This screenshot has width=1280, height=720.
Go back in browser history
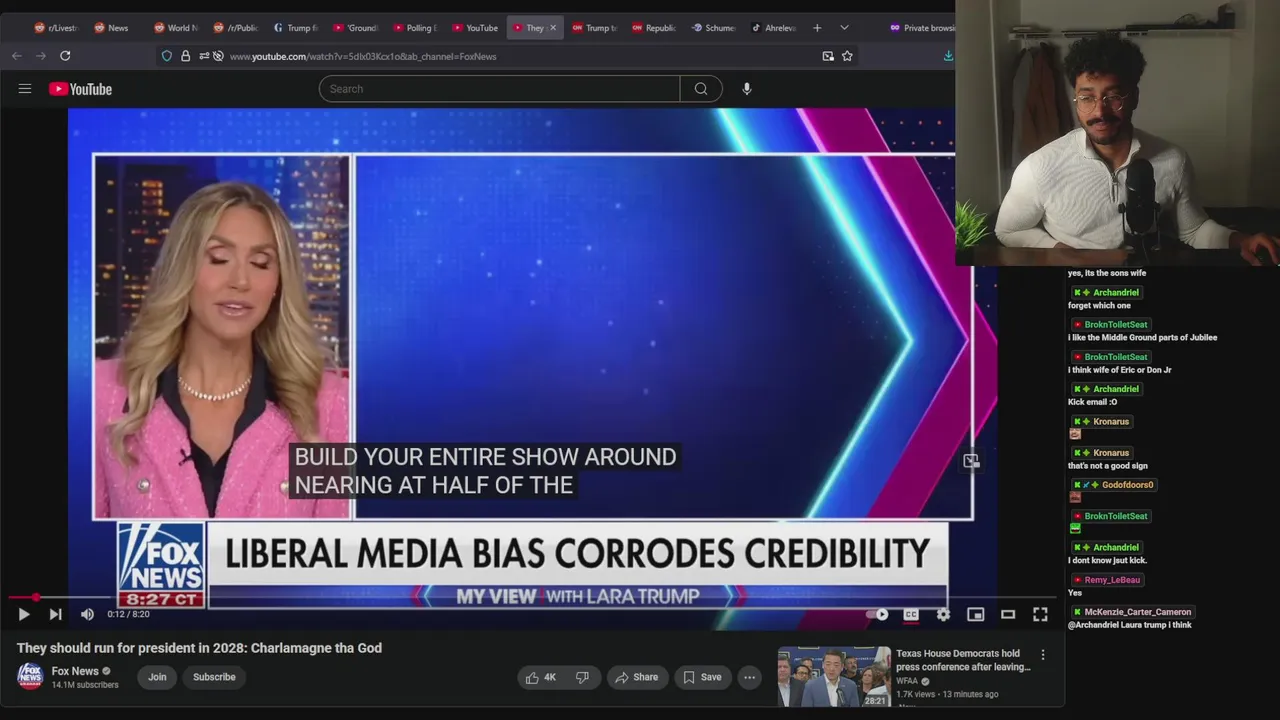click(x=17, y=56)
